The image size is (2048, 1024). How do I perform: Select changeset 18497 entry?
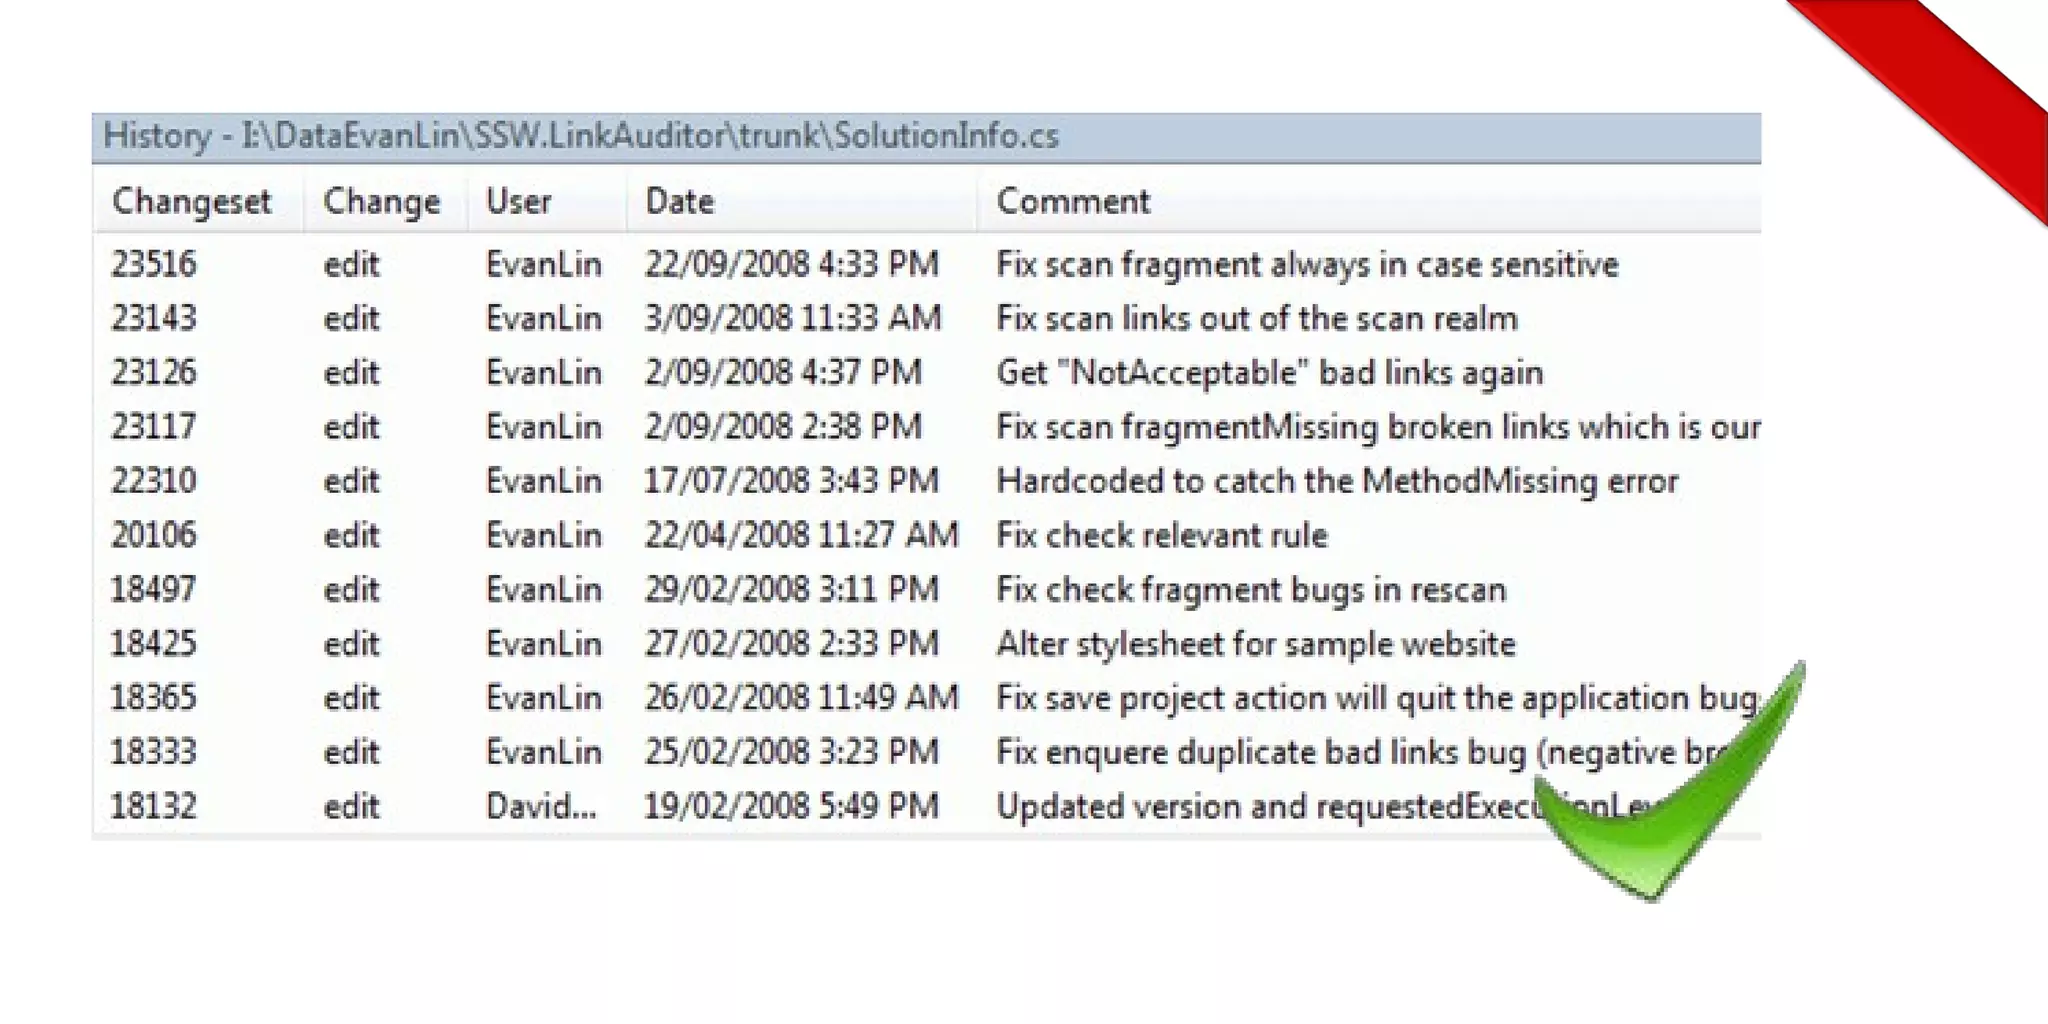click(154, 589)
